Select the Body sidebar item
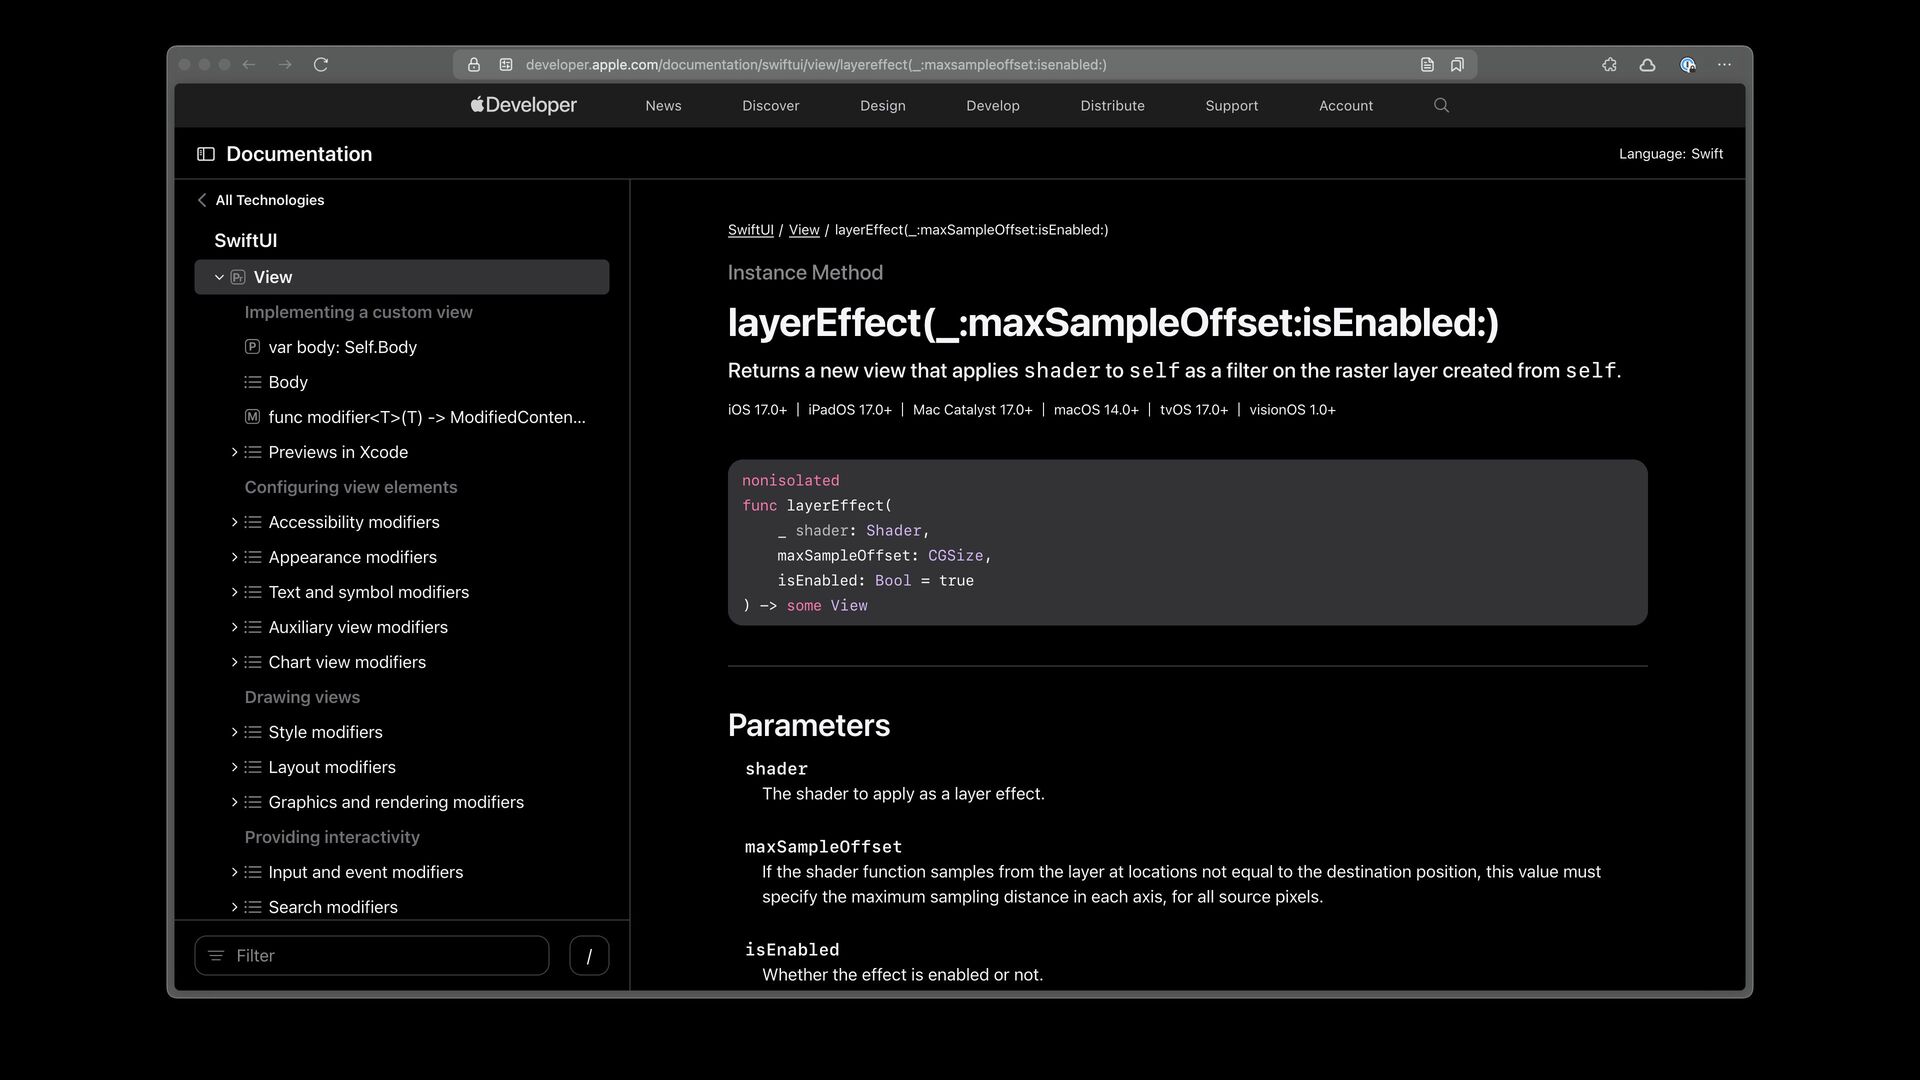The width and height of the screenshot is (1920, 1080). pos(288,382)
